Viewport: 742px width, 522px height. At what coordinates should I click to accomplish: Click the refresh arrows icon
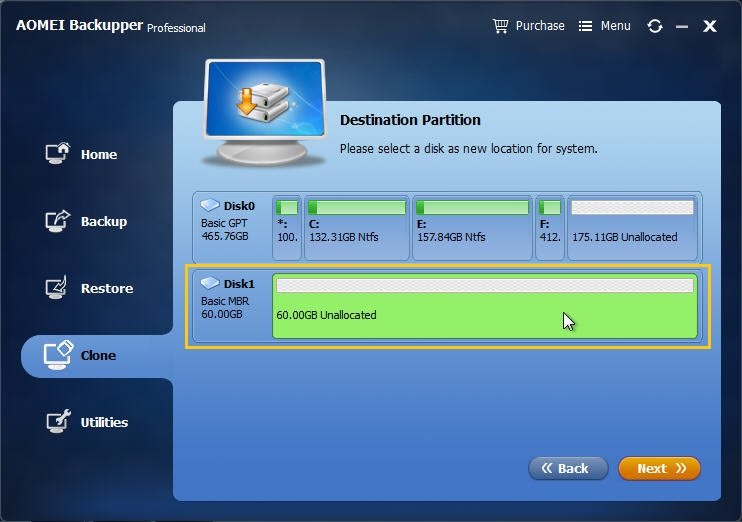tap(655, 26)
